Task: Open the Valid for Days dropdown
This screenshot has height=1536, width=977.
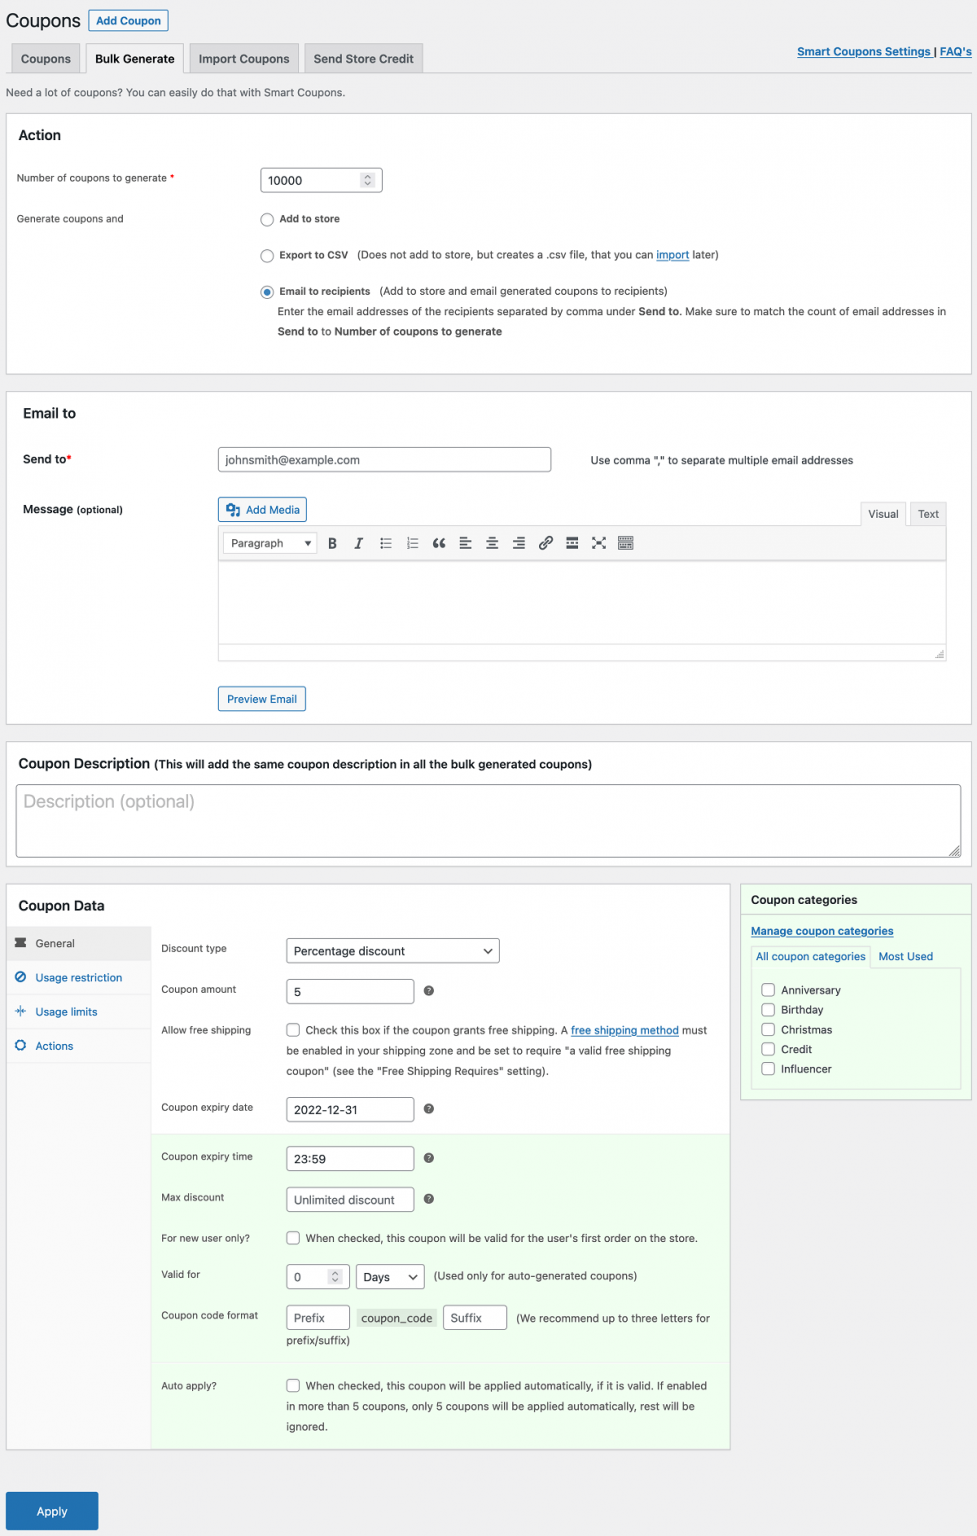Action: pyautogui.click(x=390, y=1277)
